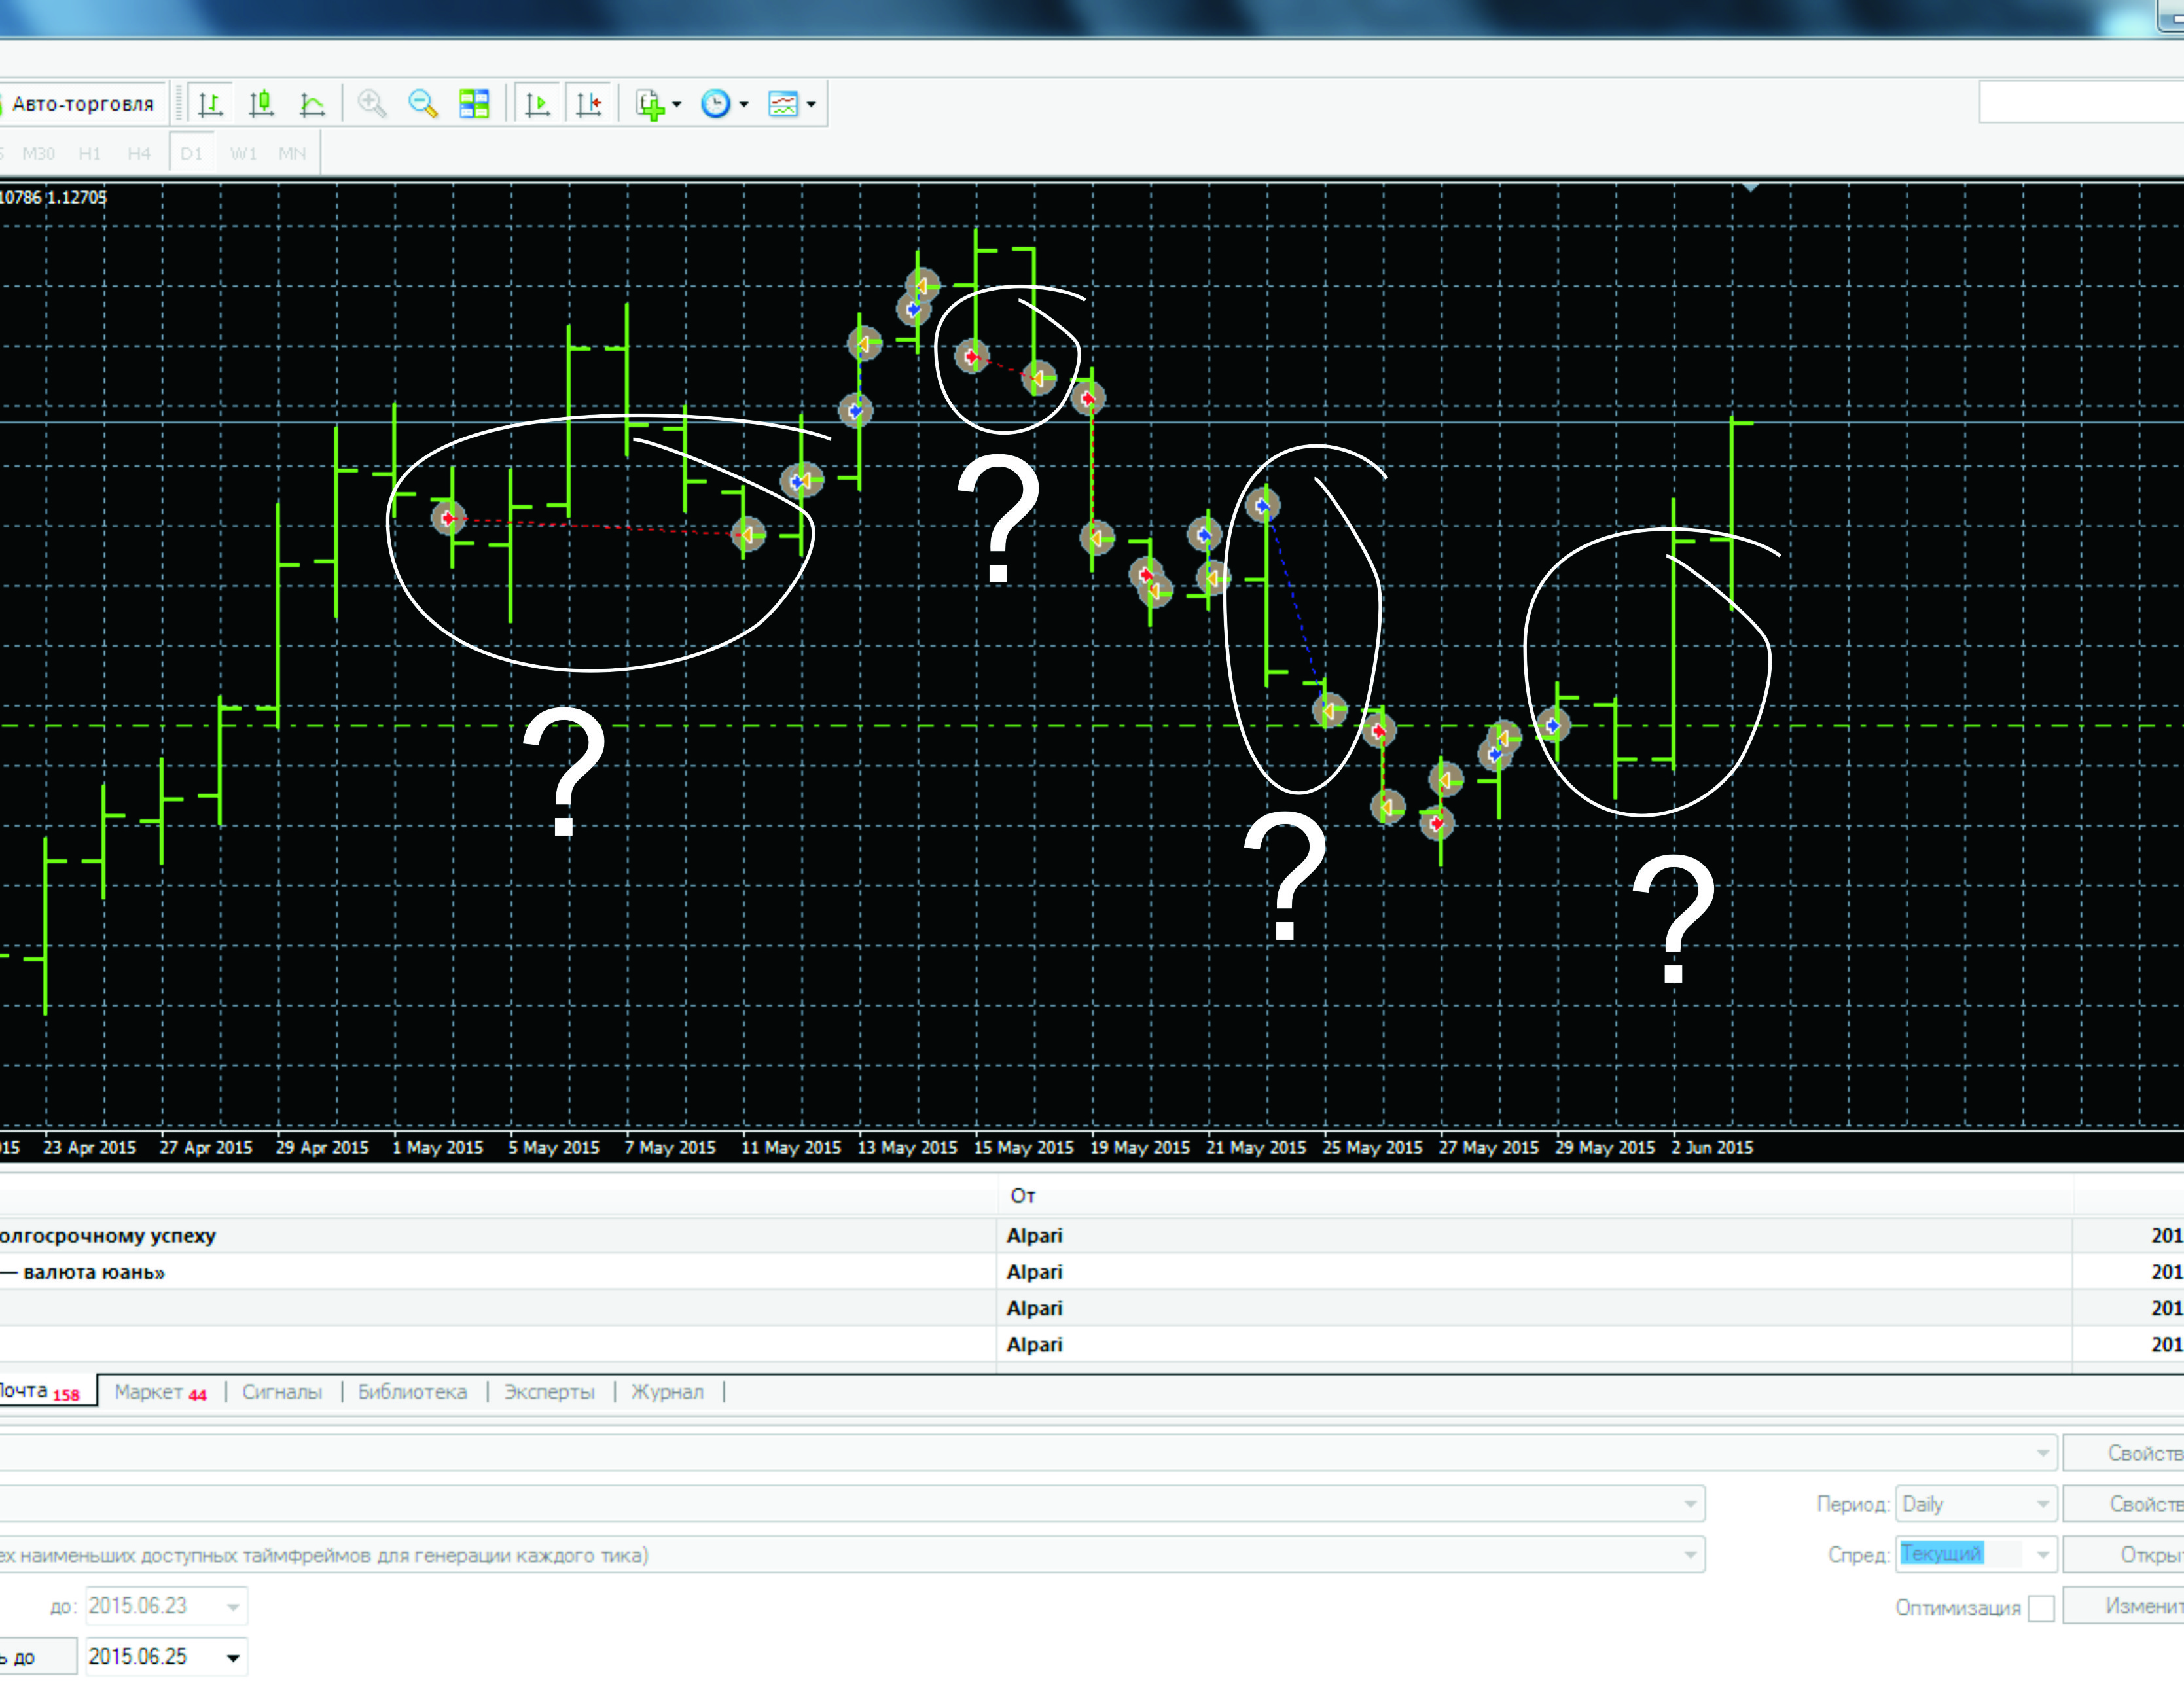Toggle the Авто-торговля button

[82, 104]
